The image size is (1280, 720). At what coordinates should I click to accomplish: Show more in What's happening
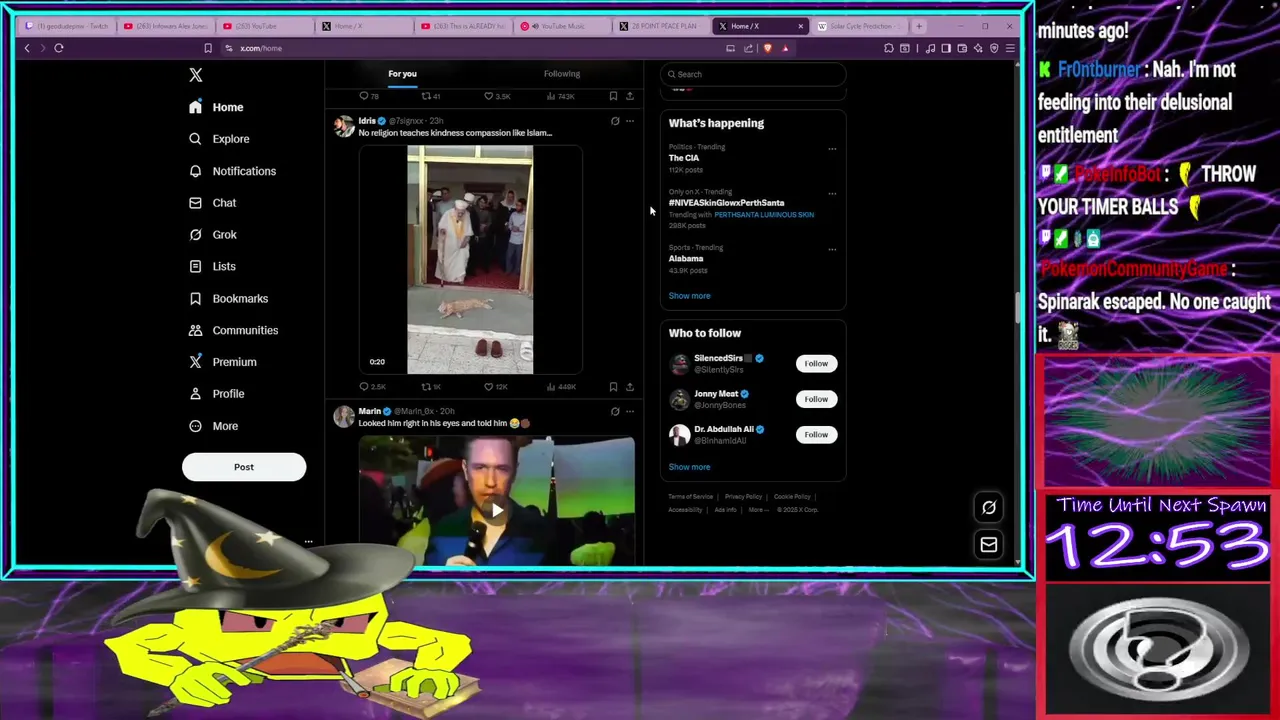click(689, 296)
